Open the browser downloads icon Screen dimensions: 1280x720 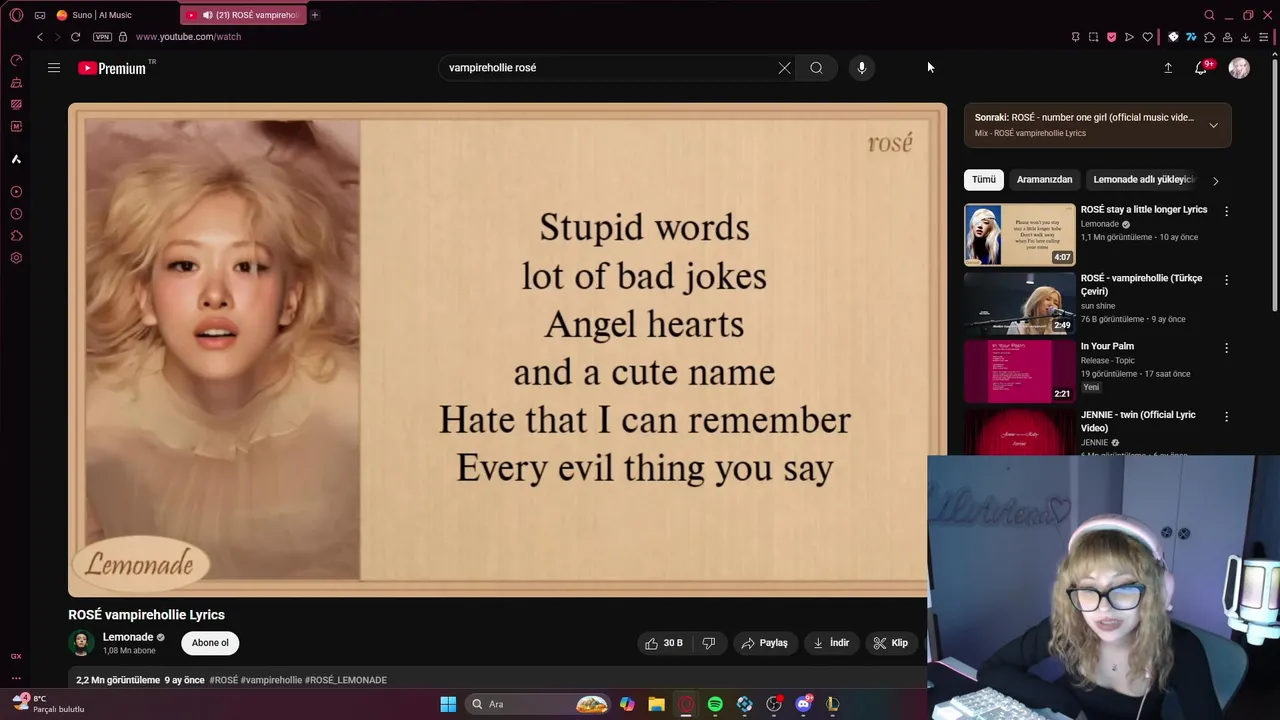click(x=1245, y=37)
